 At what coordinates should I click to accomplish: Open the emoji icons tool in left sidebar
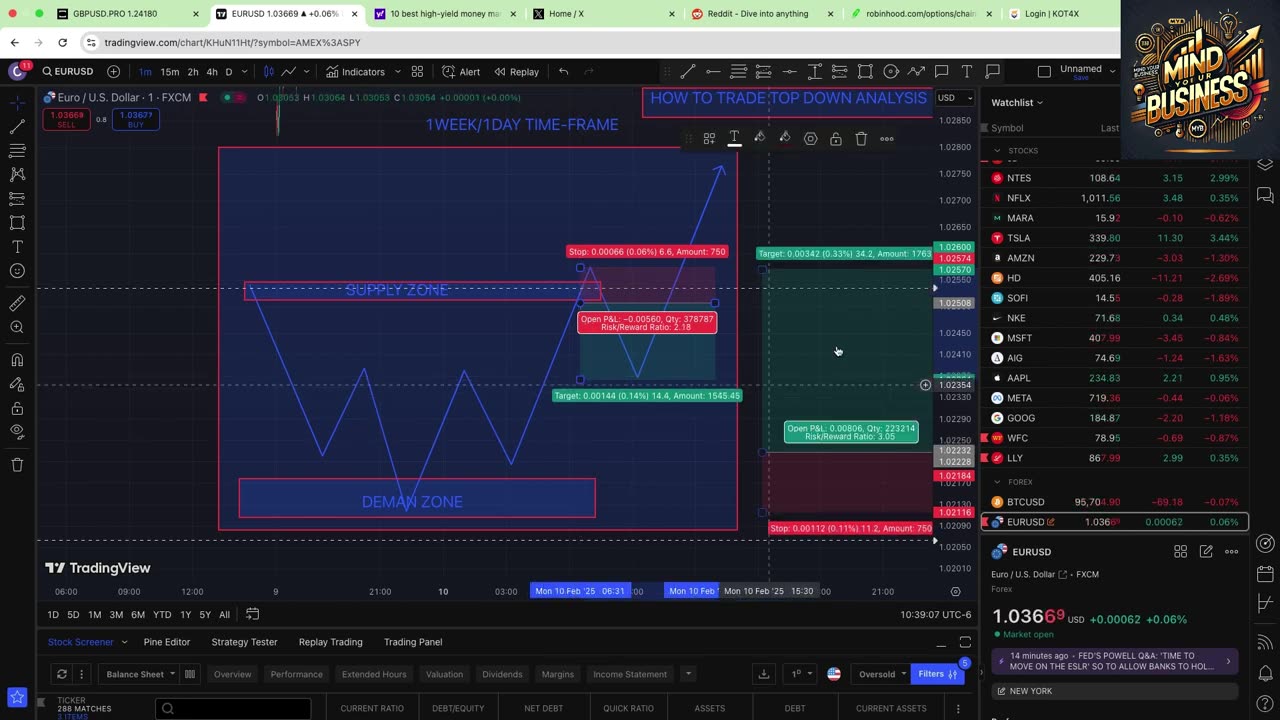point(17,271)
